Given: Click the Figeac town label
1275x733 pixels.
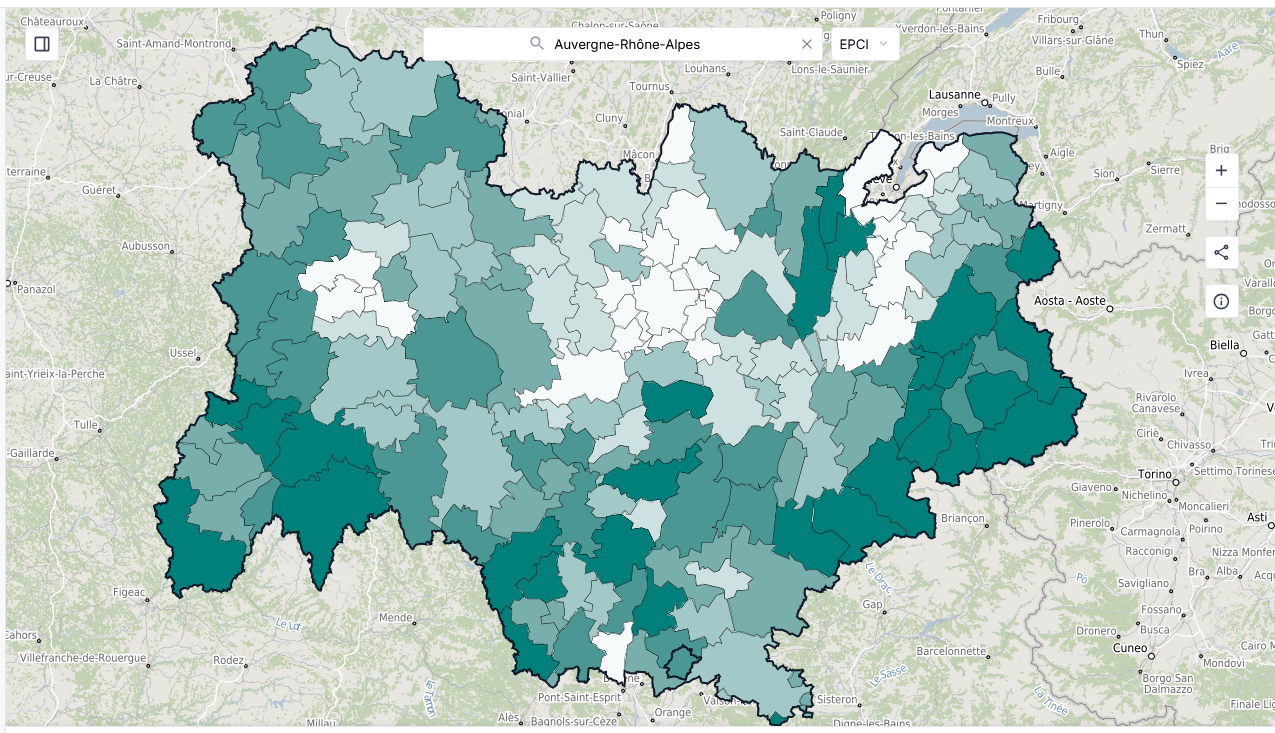Looking at the screenshot, I should click(x=129, y=592).
